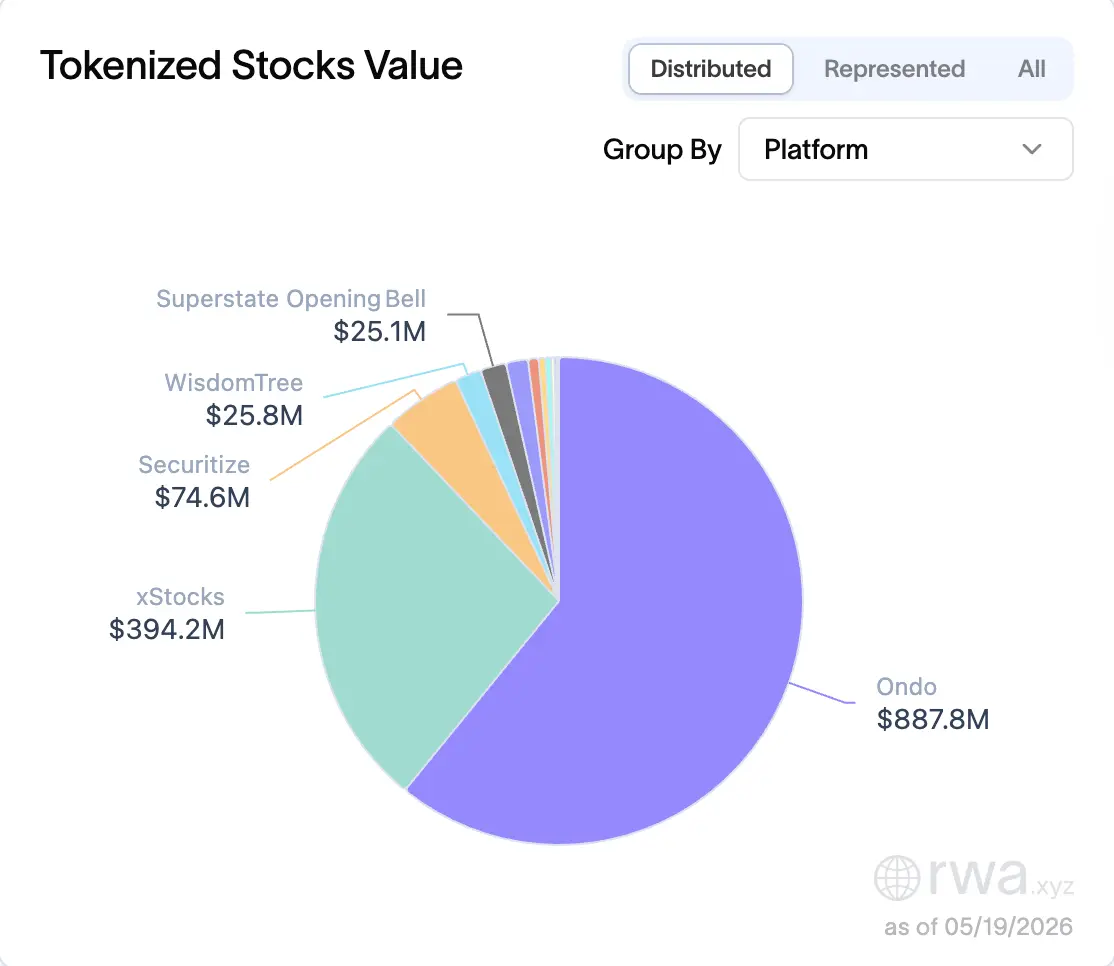The width and height of the screenshot is (1114, 966).
Task: Click the WisdomTree $25.8M label
Action: [x=234, y=399]
